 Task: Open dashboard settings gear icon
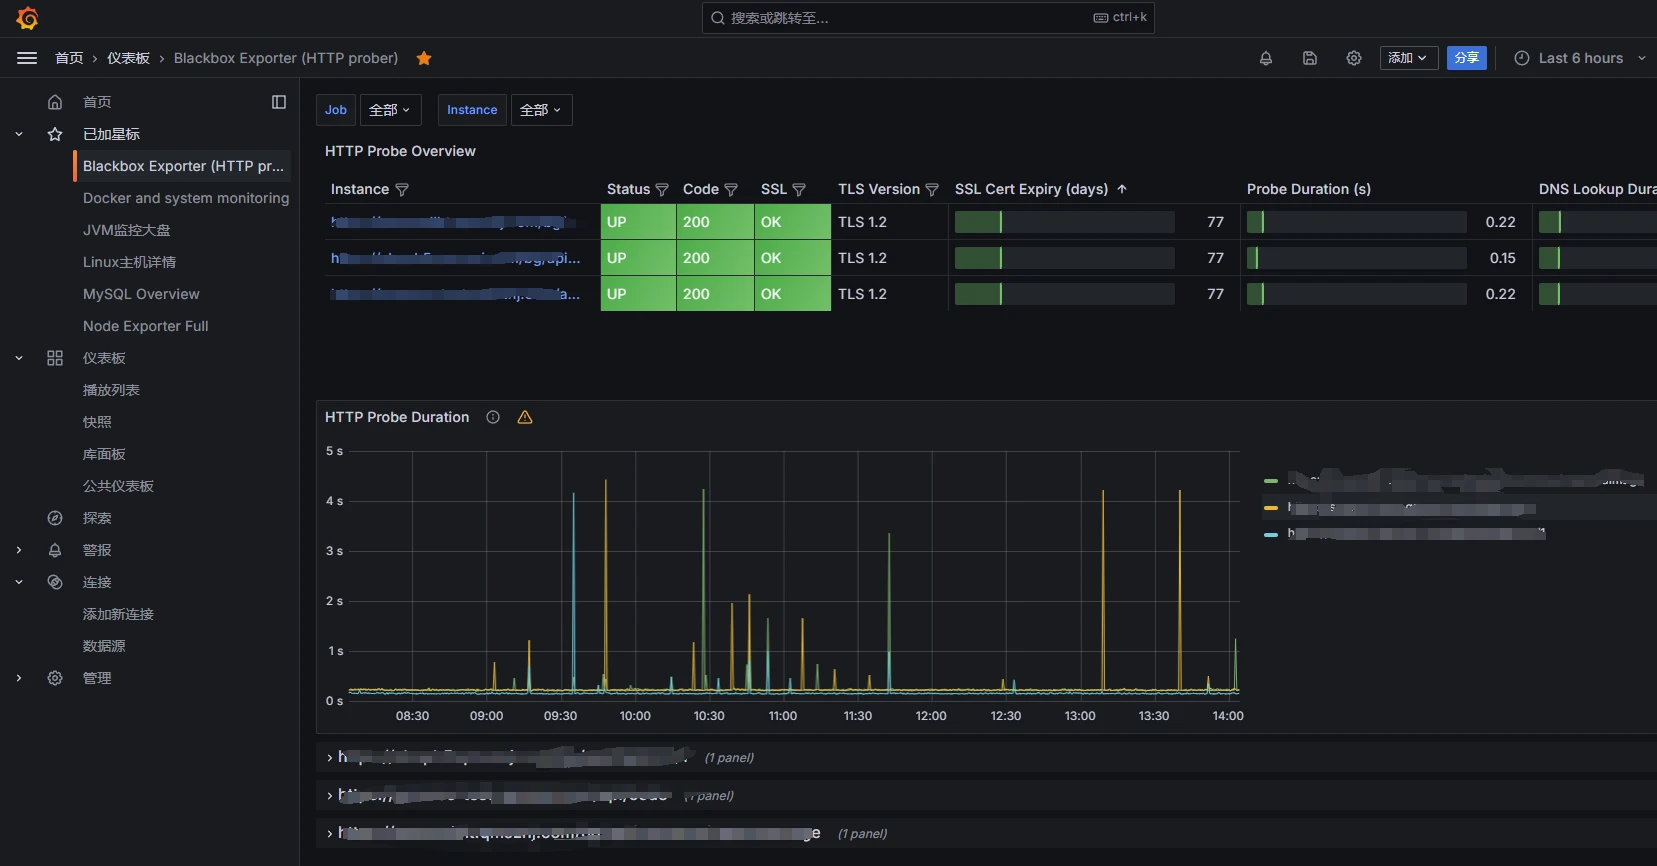click(x=1354, y=58)
